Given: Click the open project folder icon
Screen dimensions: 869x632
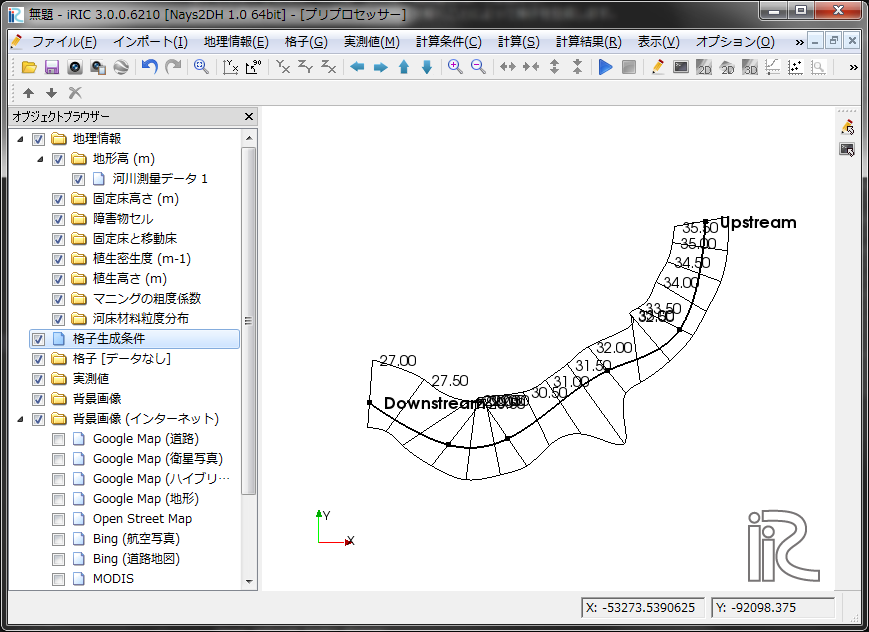Looking at the screenshot, I should 29,68.
